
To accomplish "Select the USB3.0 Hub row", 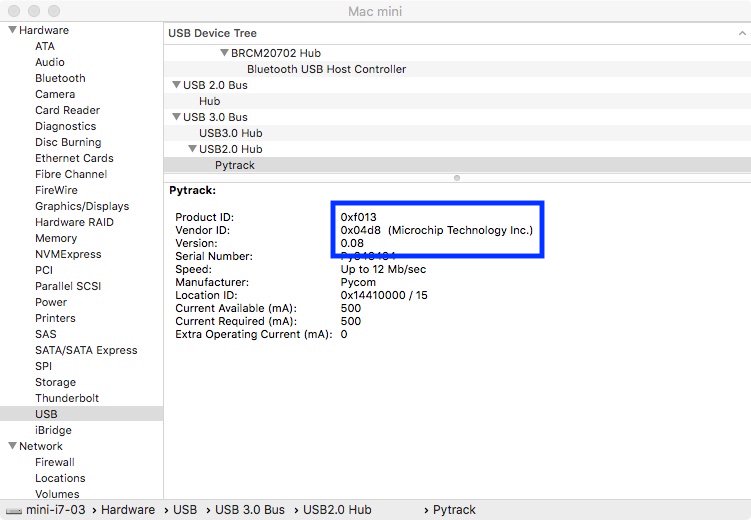I will point(457,133).
